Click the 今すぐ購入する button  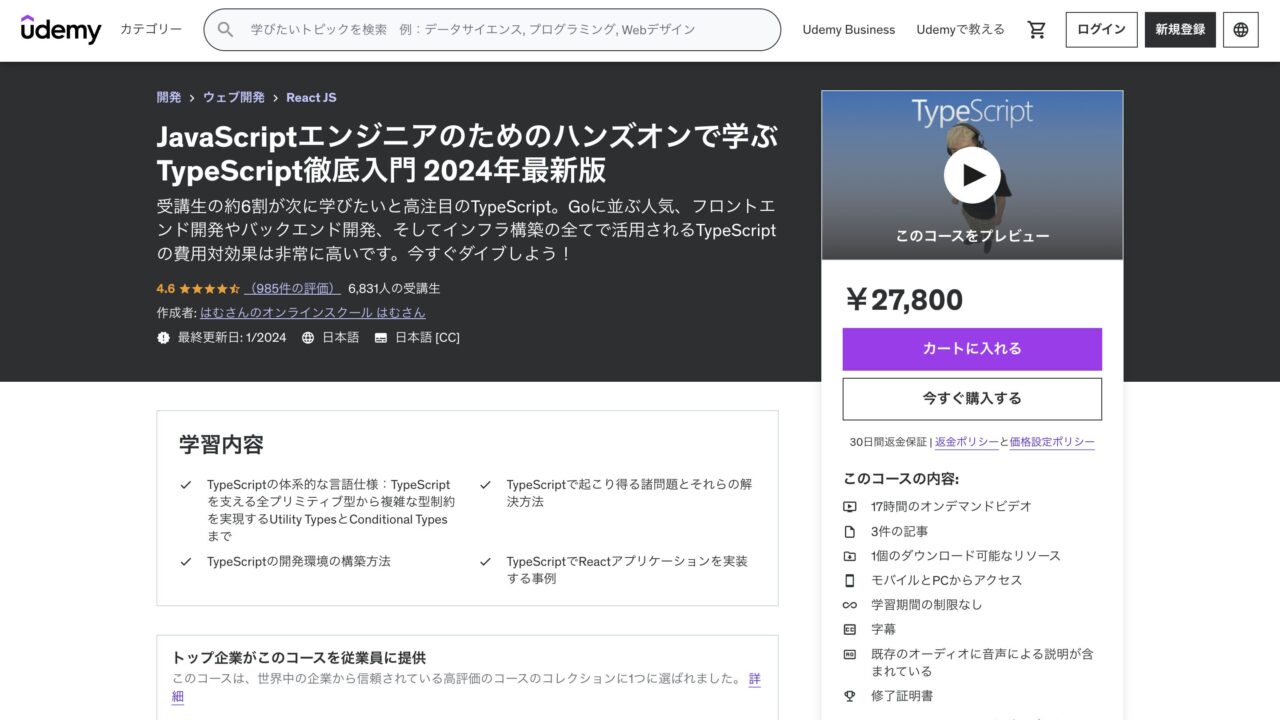click(x=971, y=398)
